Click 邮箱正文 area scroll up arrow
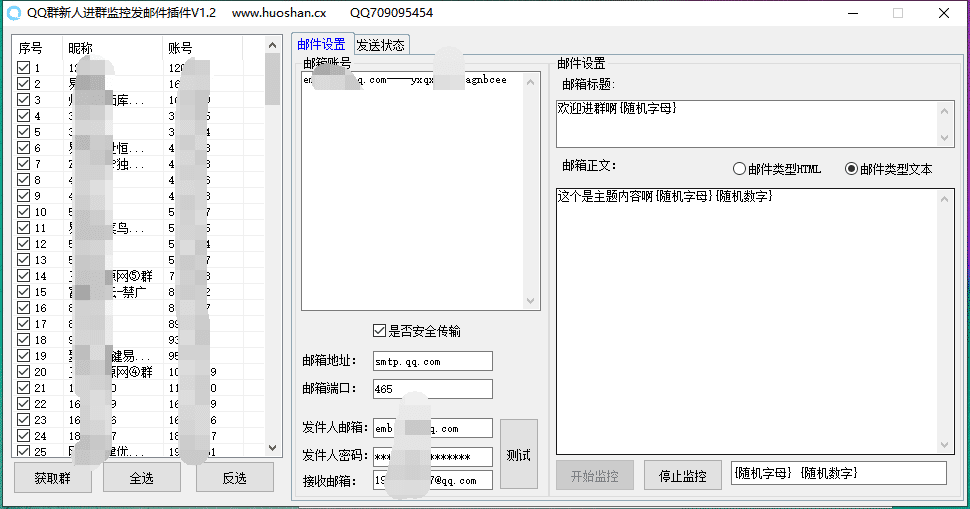970x509 pixels. click(944, 199)
